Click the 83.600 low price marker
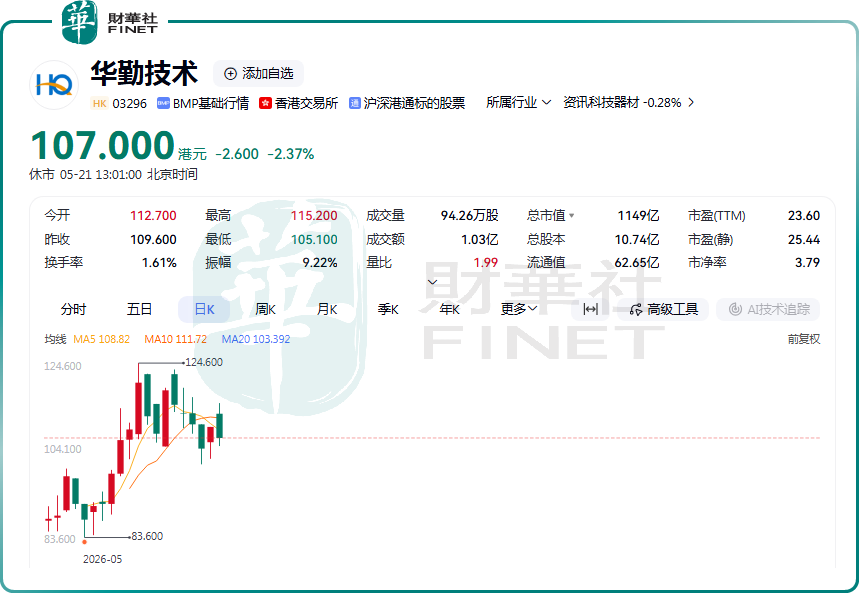The width and height of the screenshot is (859, 613). pos(146,536)
